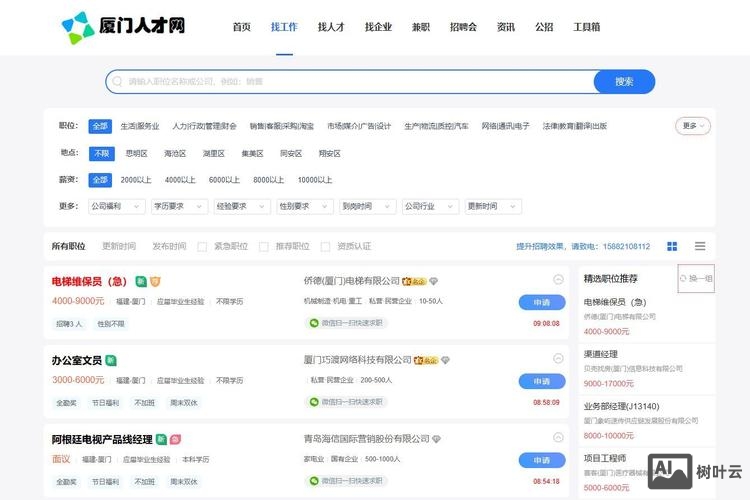Open the 到岗时间 dropdown
This screenshot has height=500, width=750.
click(x=367, y=206)
